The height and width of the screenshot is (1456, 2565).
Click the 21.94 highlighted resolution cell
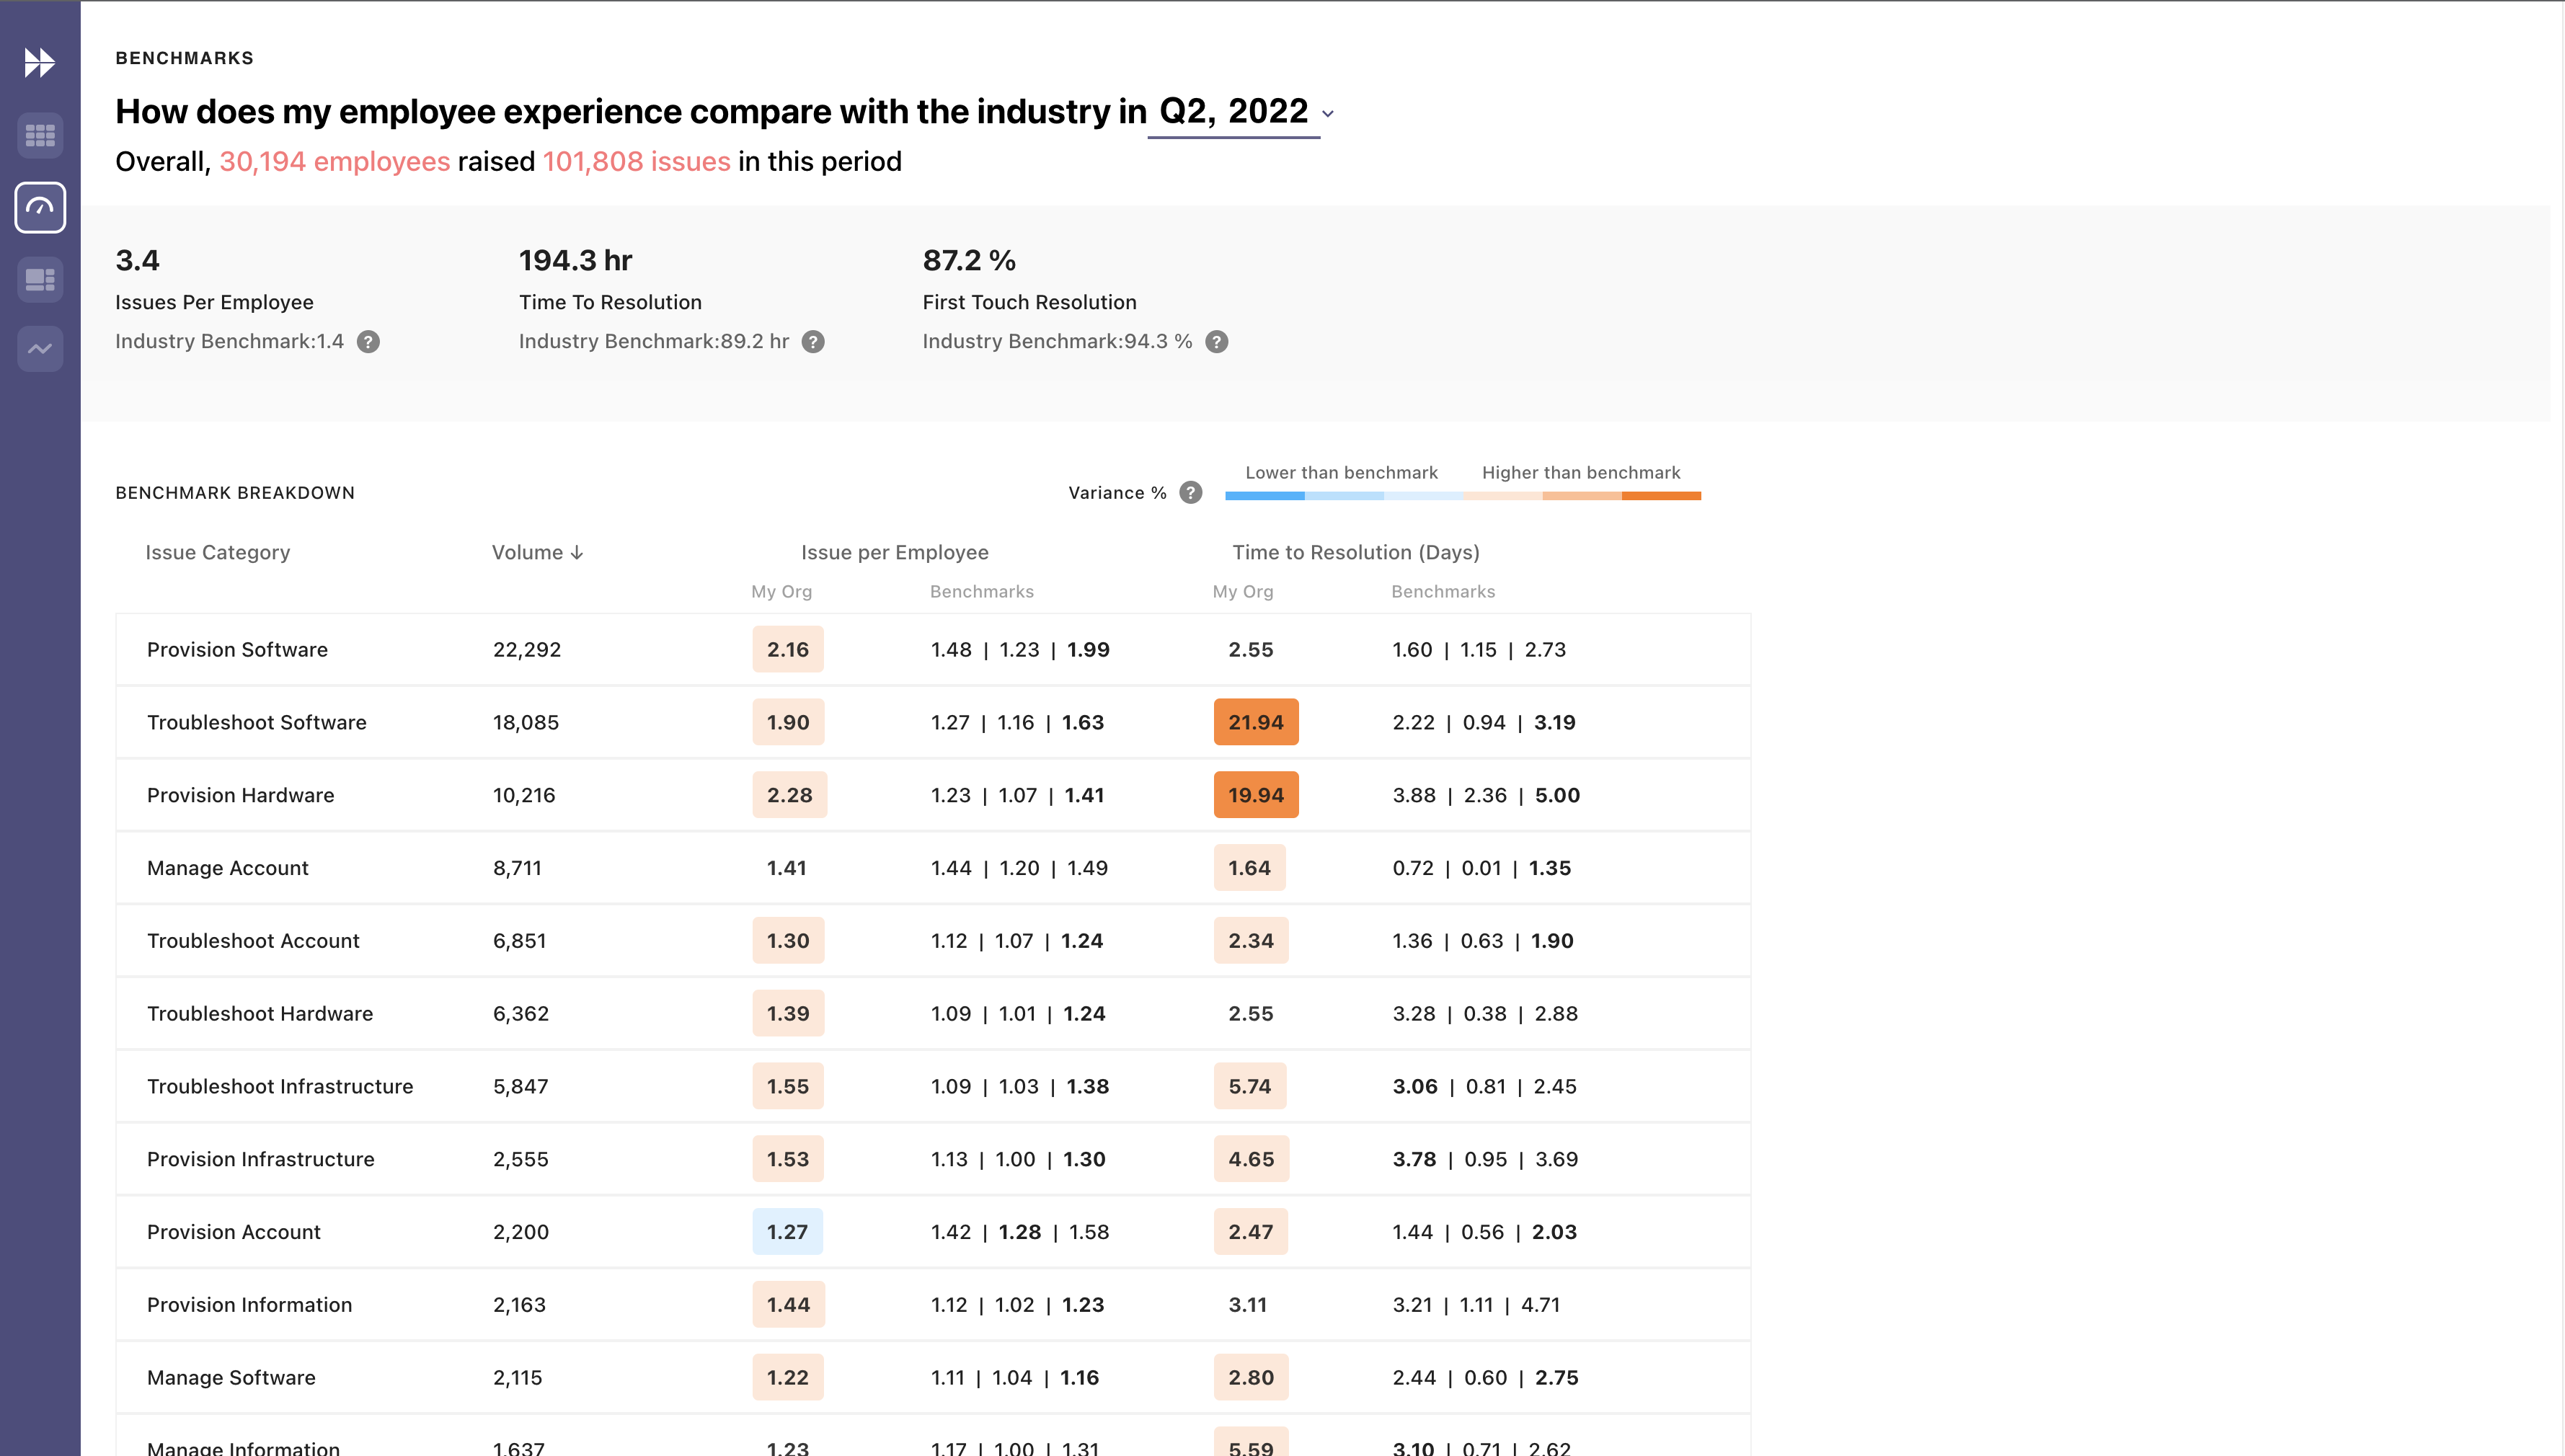(x=1255, y=722)
